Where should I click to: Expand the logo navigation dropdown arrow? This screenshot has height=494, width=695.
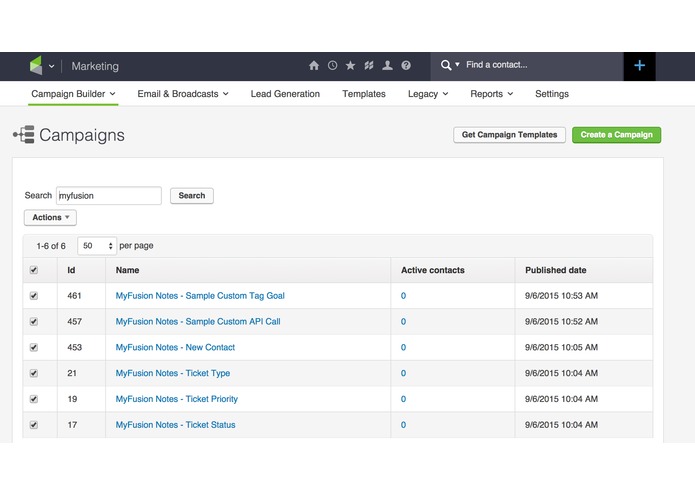[x=51, y=66]
